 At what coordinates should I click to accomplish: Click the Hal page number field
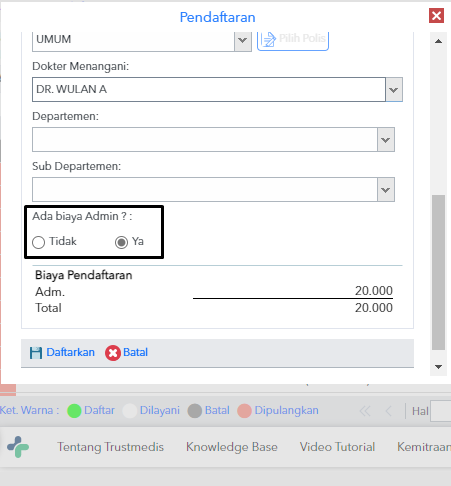click(441, 411)
